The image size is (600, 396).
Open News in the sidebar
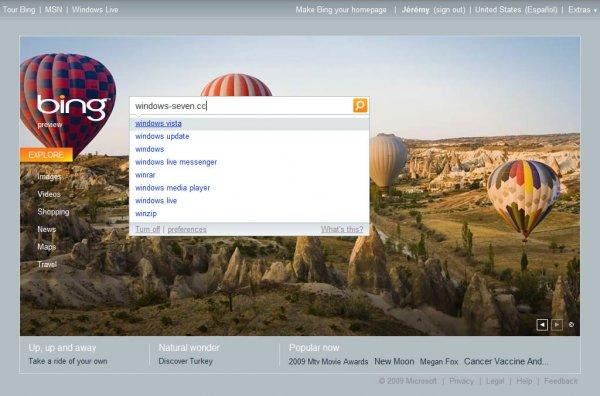pyautogui.click(x=47, y=229)
